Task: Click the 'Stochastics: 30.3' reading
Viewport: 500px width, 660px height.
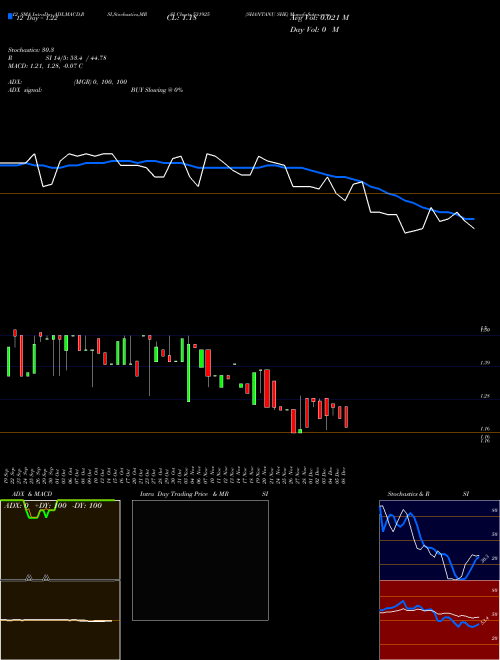Action: click(31, 50)
